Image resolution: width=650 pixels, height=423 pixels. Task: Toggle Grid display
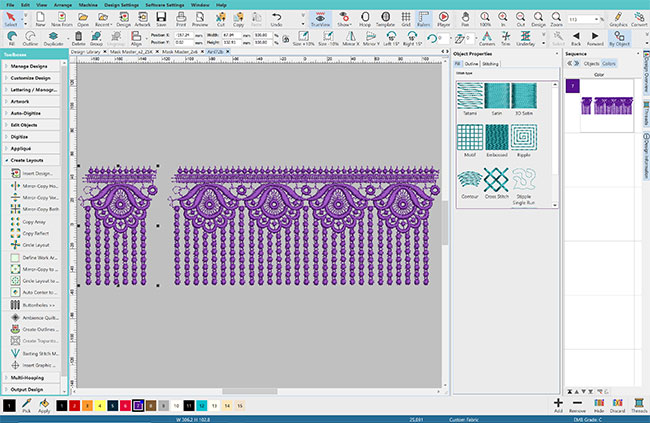coord(406,19)
